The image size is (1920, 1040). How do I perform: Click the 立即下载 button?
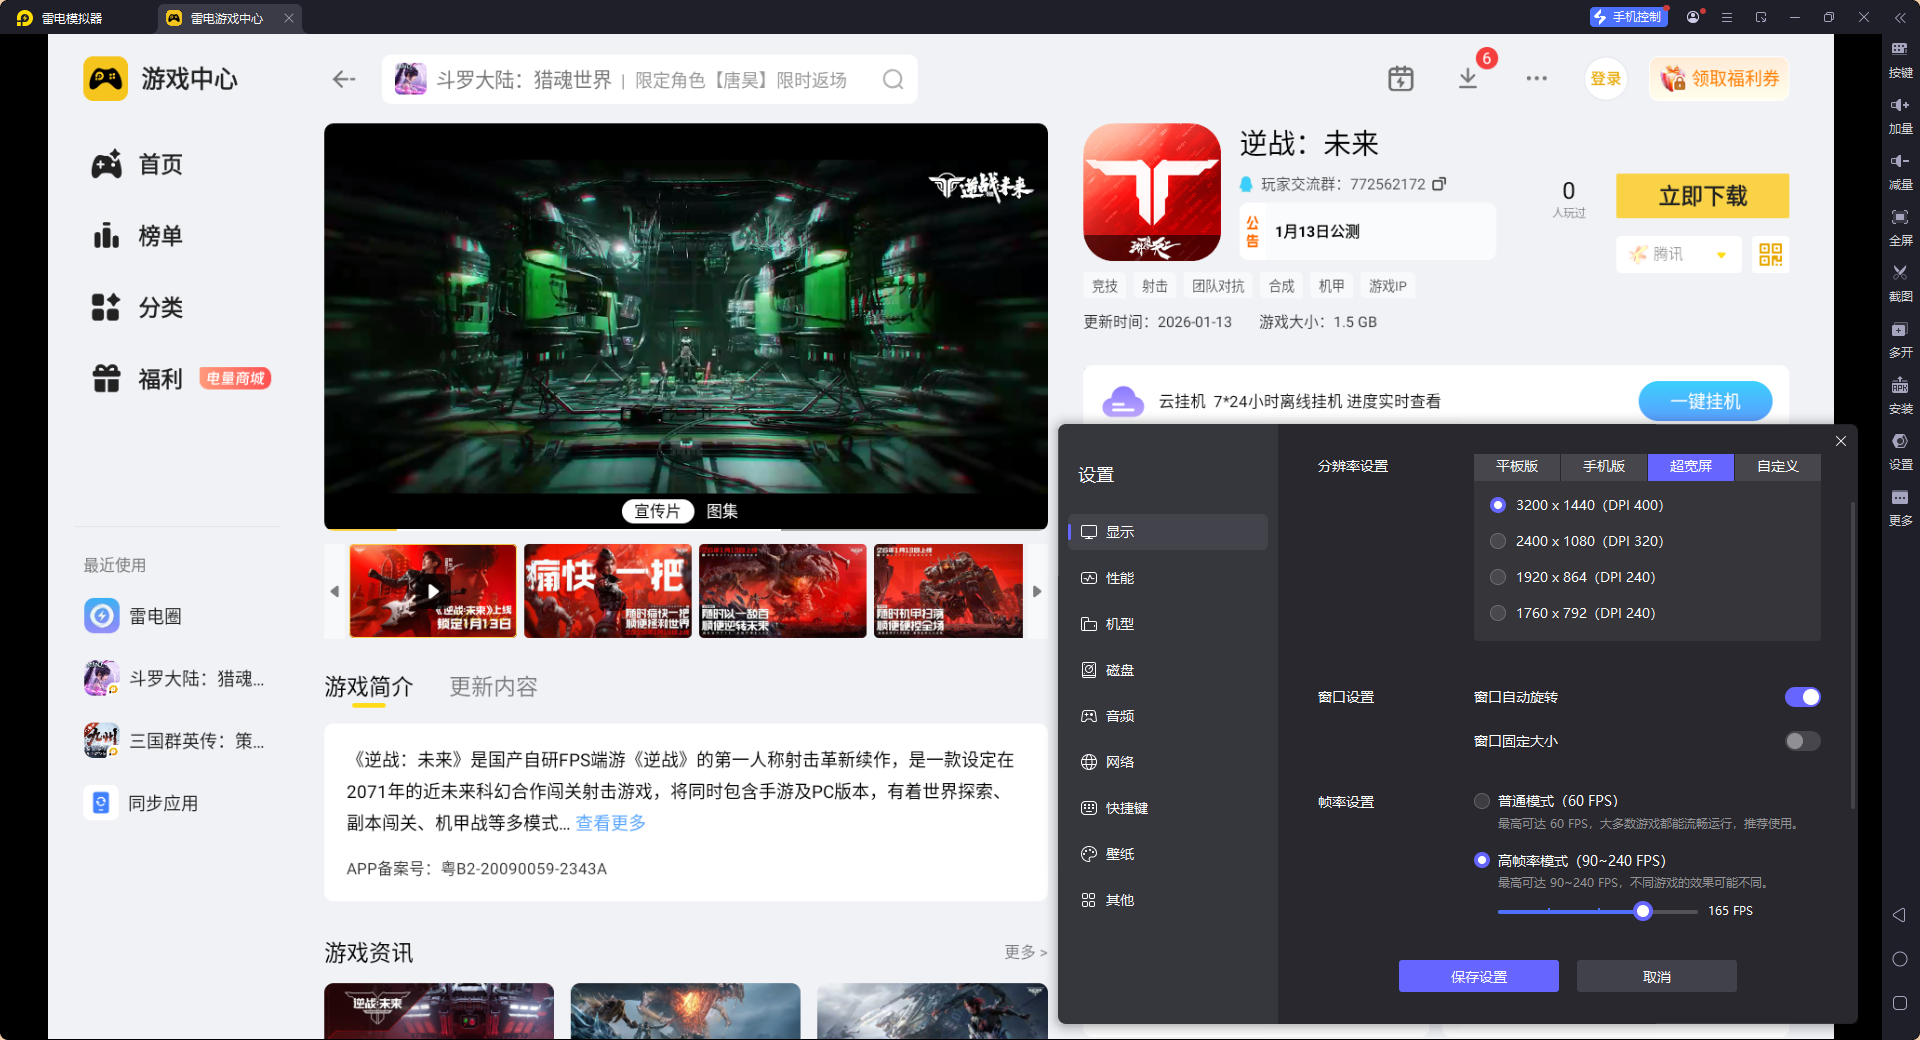(1702, 196)
